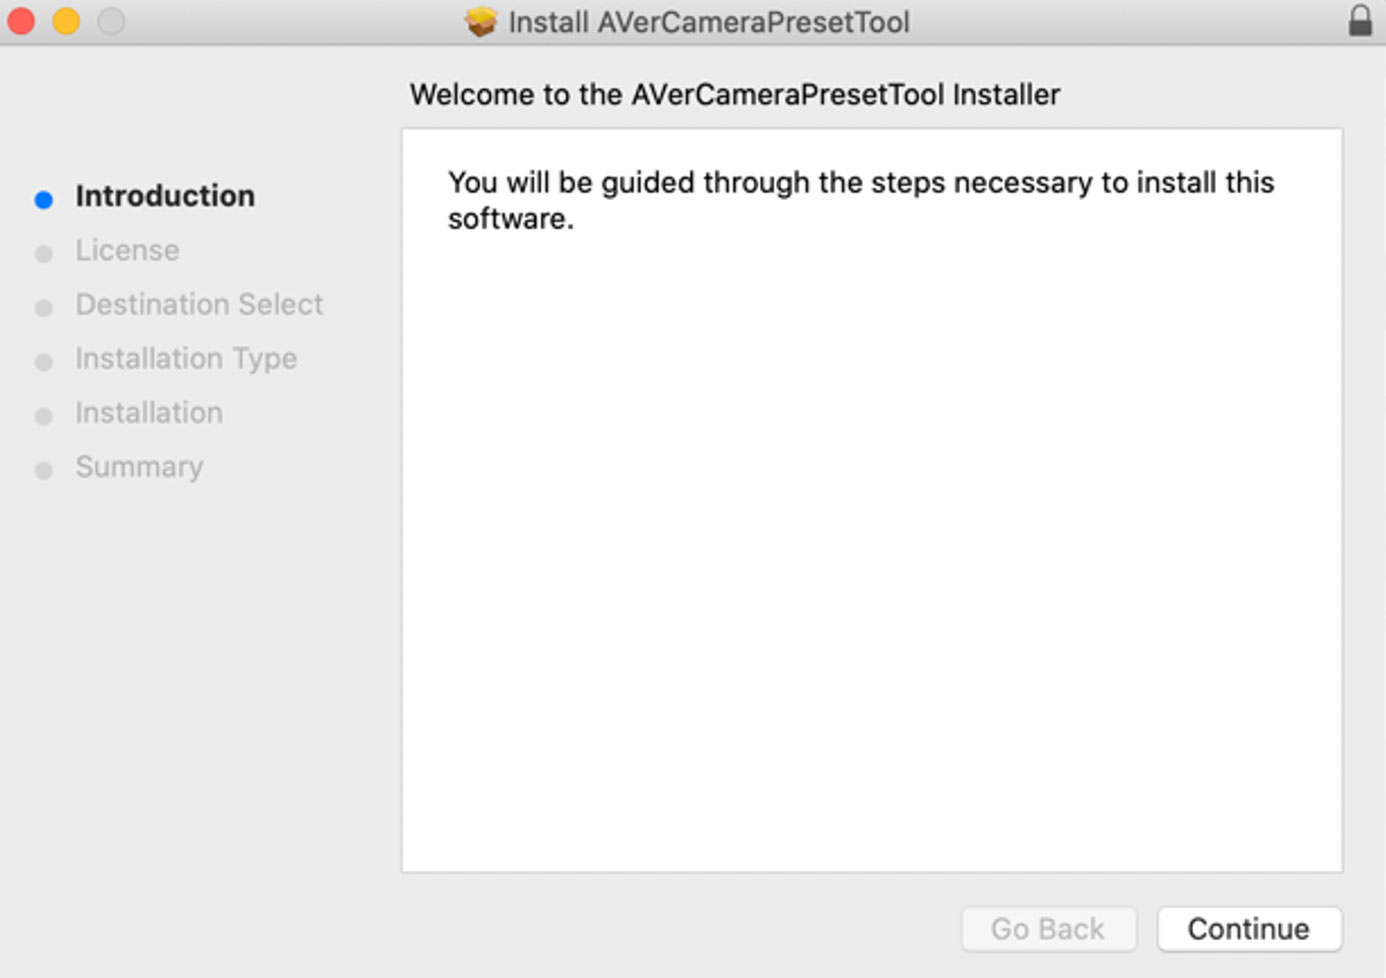Select the Installation step label
The image size is (1386, 978).
click(149, 412)
